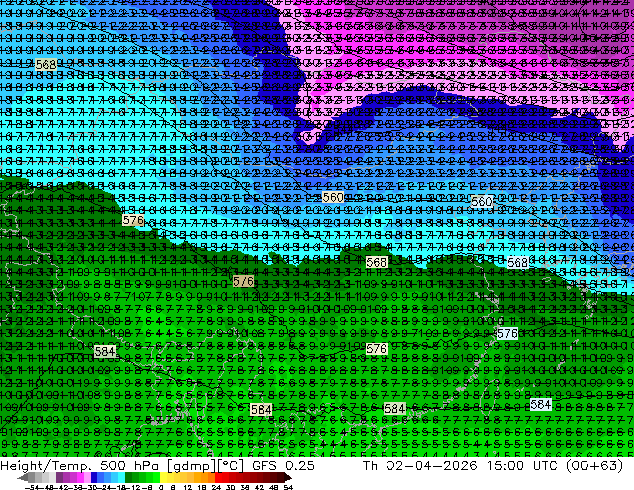634x490 pixels.
Task: Click the white 576 label at right
Action: [507, 334]
